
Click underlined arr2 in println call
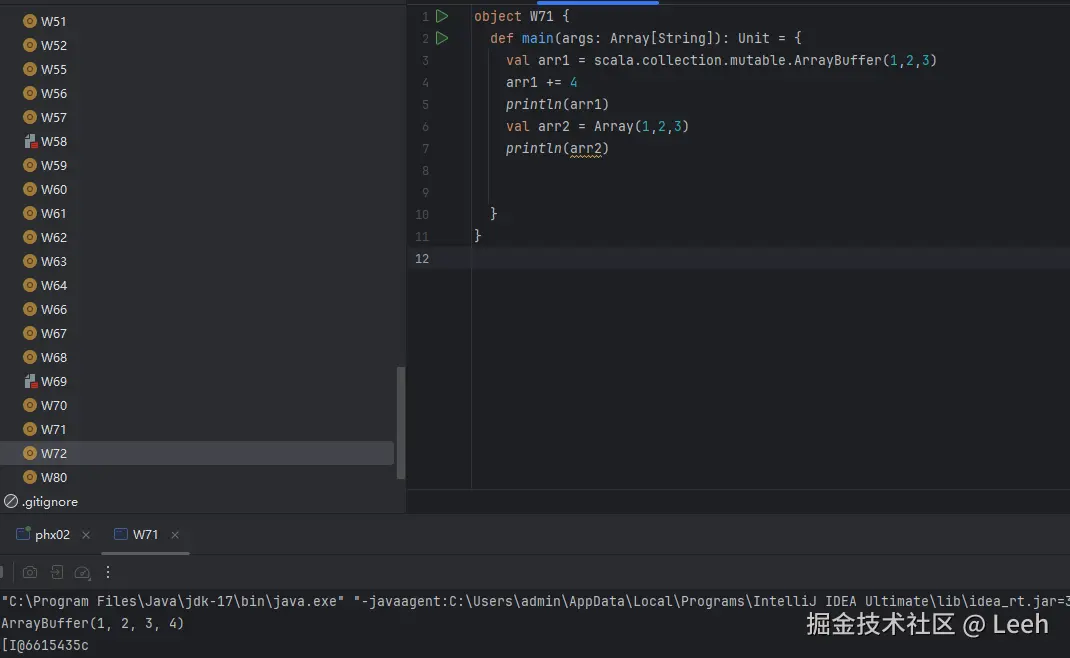point(585,148)
